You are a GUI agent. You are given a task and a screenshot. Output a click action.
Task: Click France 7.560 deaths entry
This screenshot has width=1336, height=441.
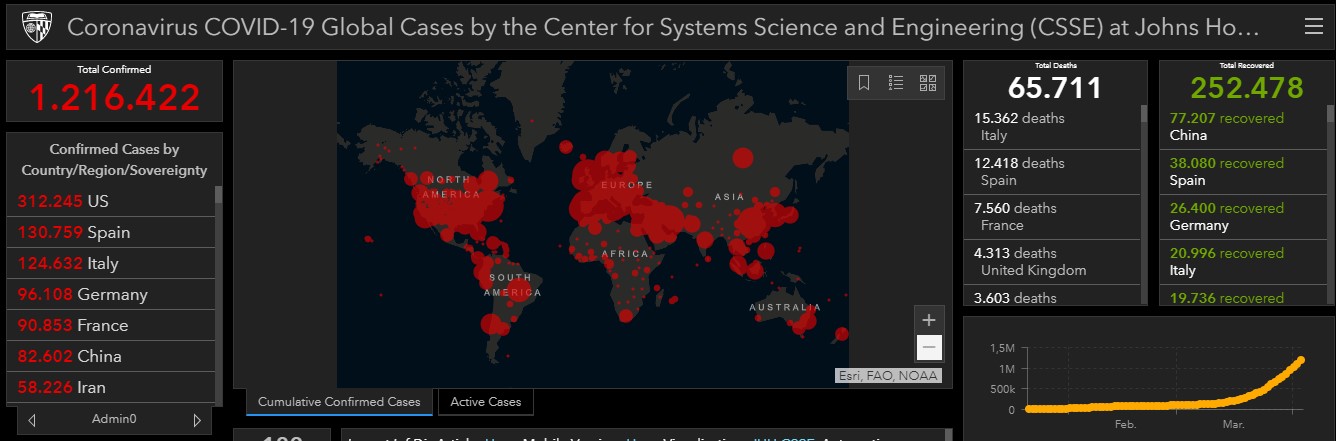pos(1052,217)
